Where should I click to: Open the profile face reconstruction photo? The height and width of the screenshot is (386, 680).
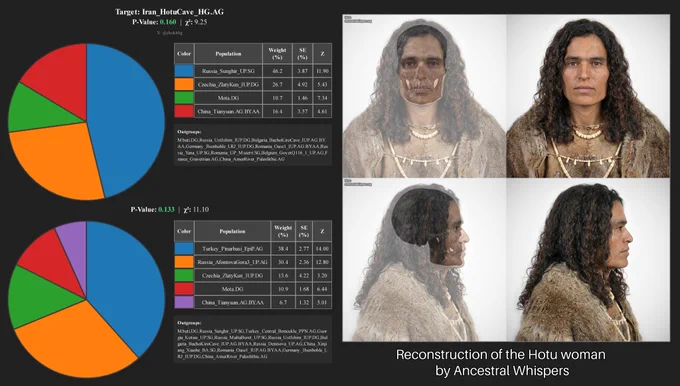pos(588,260)
